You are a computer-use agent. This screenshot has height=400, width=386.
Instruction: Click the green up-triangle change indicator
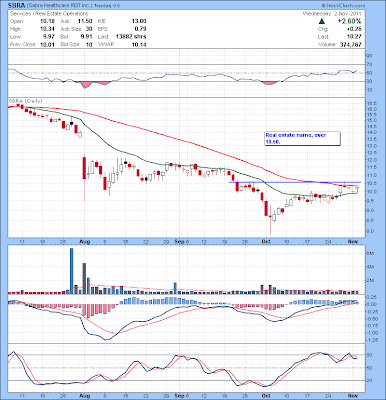click(x=322, y=21)
